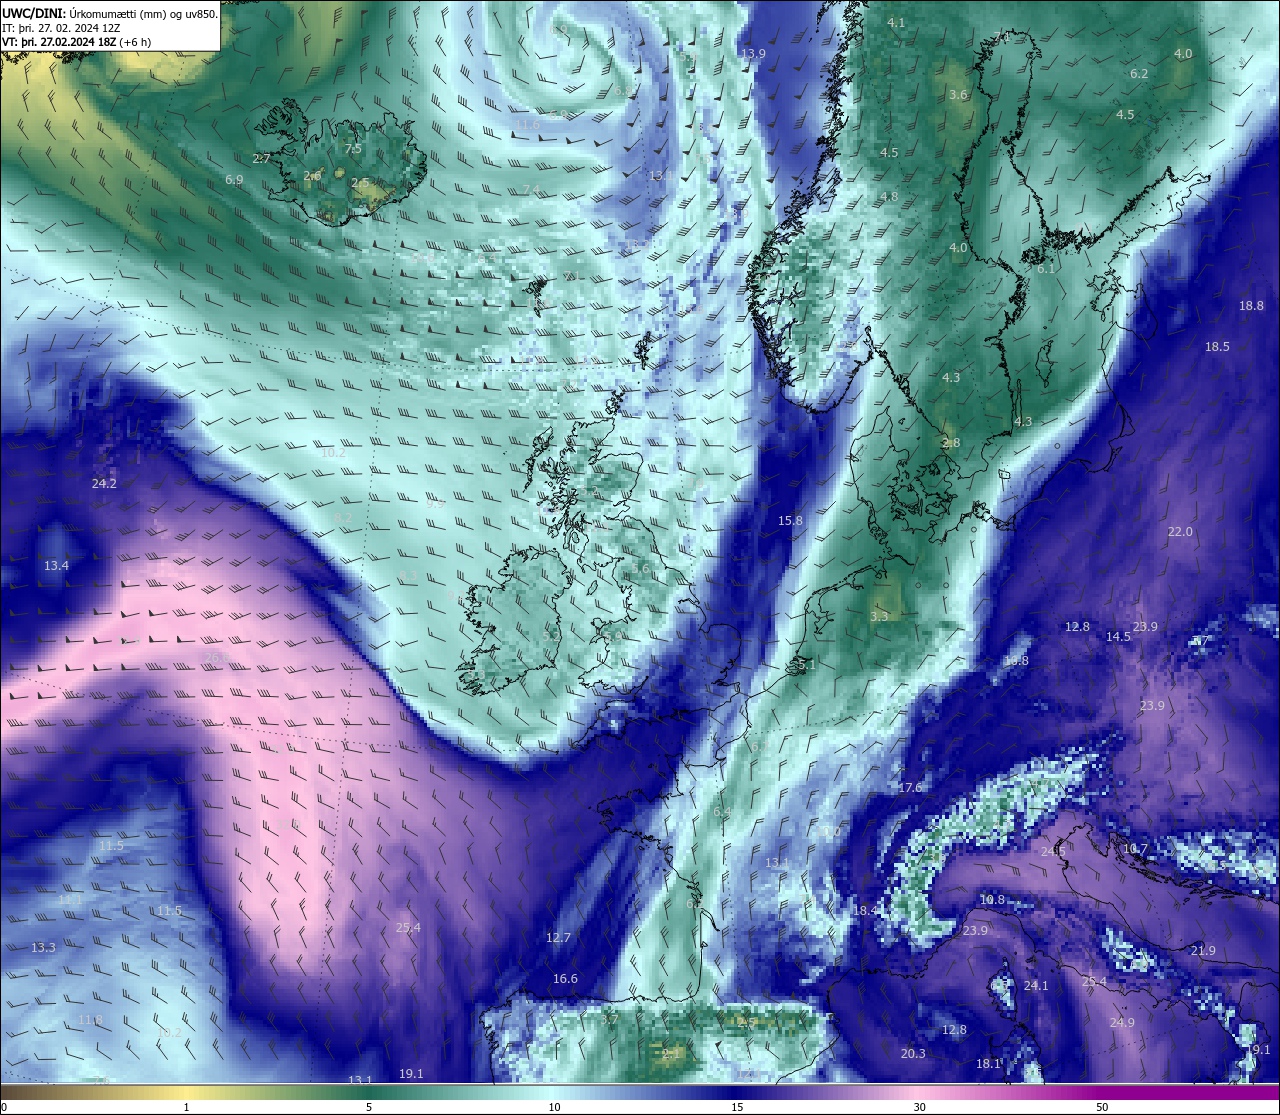Click the dark blue part of the colour scale near label 15
Viewport: 1280px width, 1115px height.
[x=736, y=1092]
